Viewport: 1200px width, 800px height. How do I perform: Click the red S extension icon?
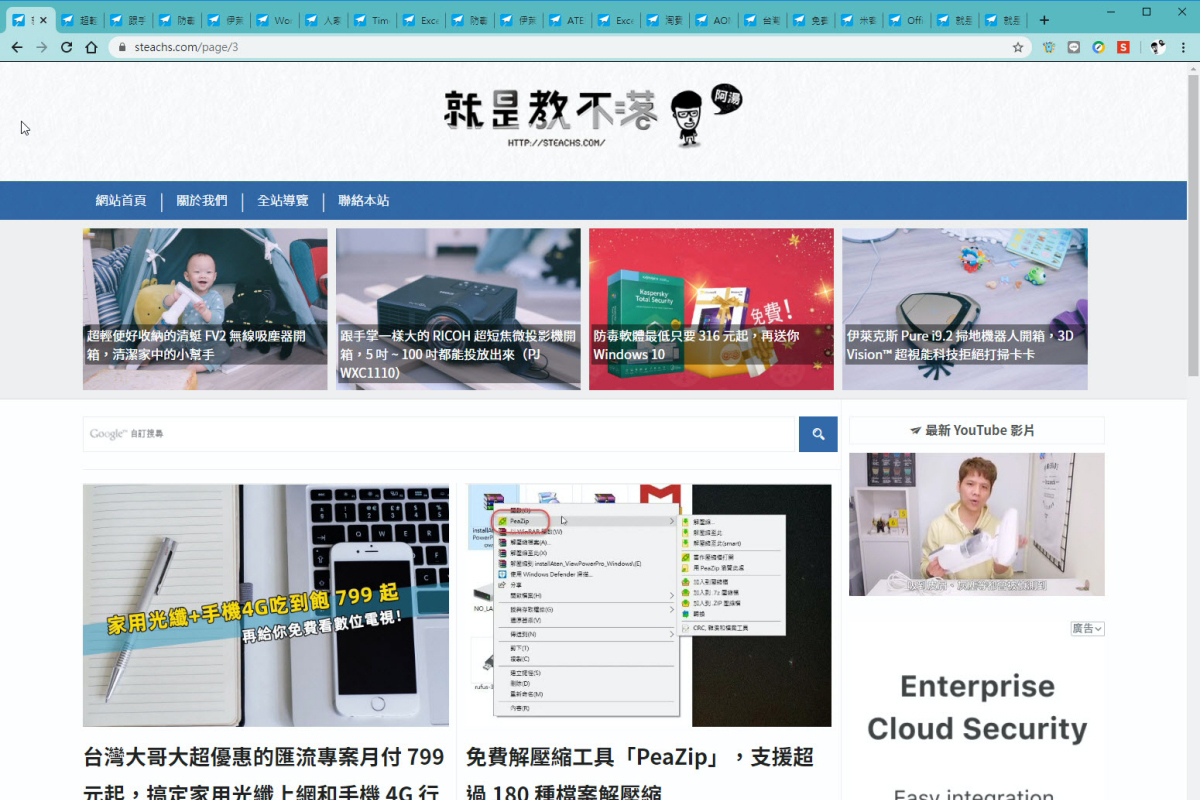pos(1123,47)
